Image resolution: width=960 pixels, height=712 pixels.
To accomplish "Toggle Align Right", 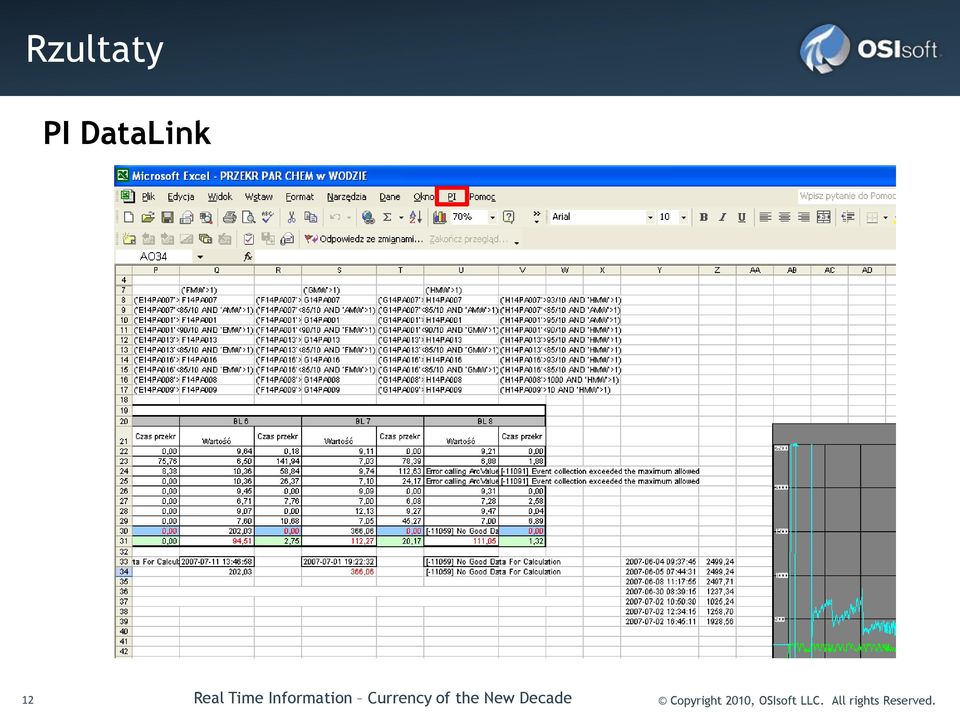I will [804, 217].
